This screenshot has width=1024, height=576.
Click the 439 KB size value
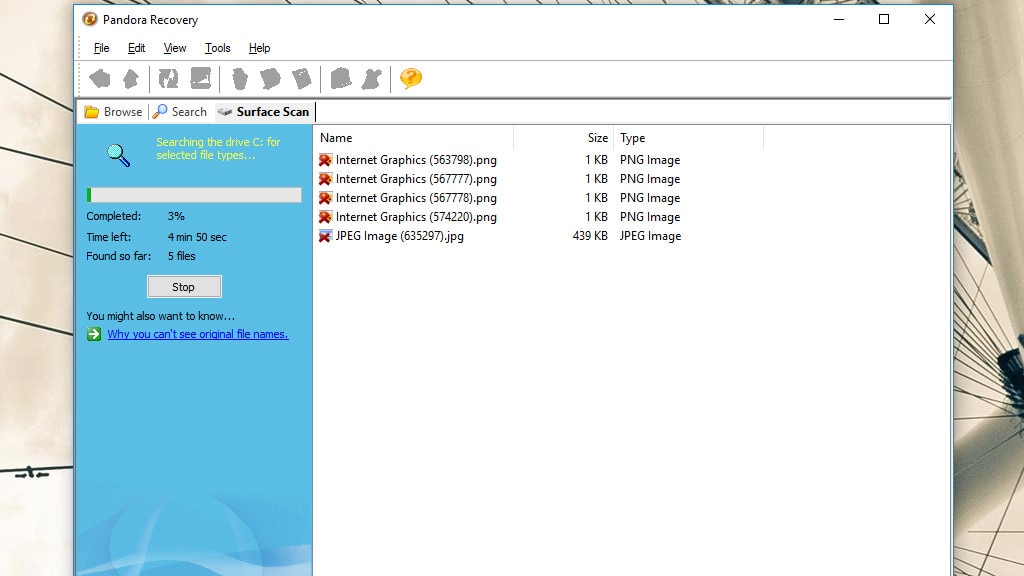coord(590,236)
